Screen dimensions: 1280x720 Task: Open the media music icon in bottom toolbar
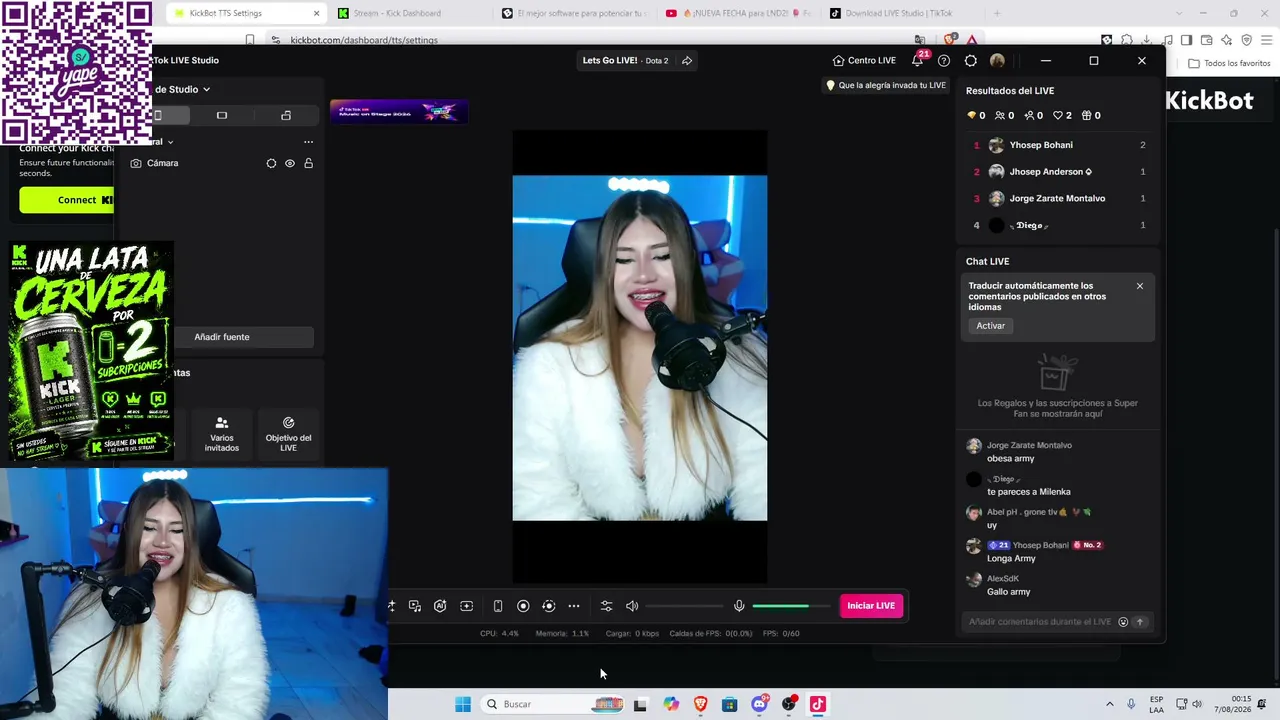(415, 606)
